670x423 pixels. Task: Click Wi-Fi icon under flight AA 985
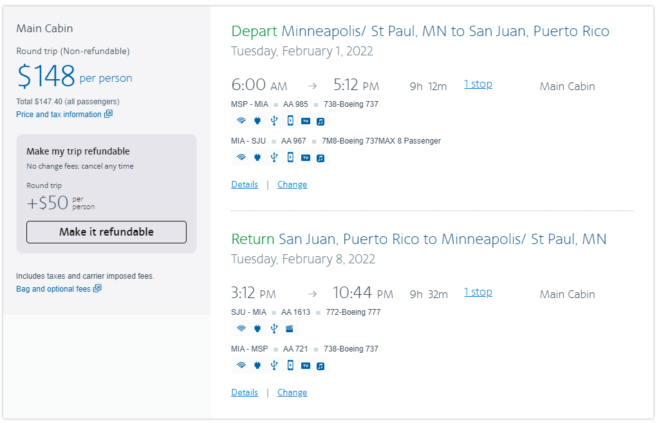pos(241,121)
